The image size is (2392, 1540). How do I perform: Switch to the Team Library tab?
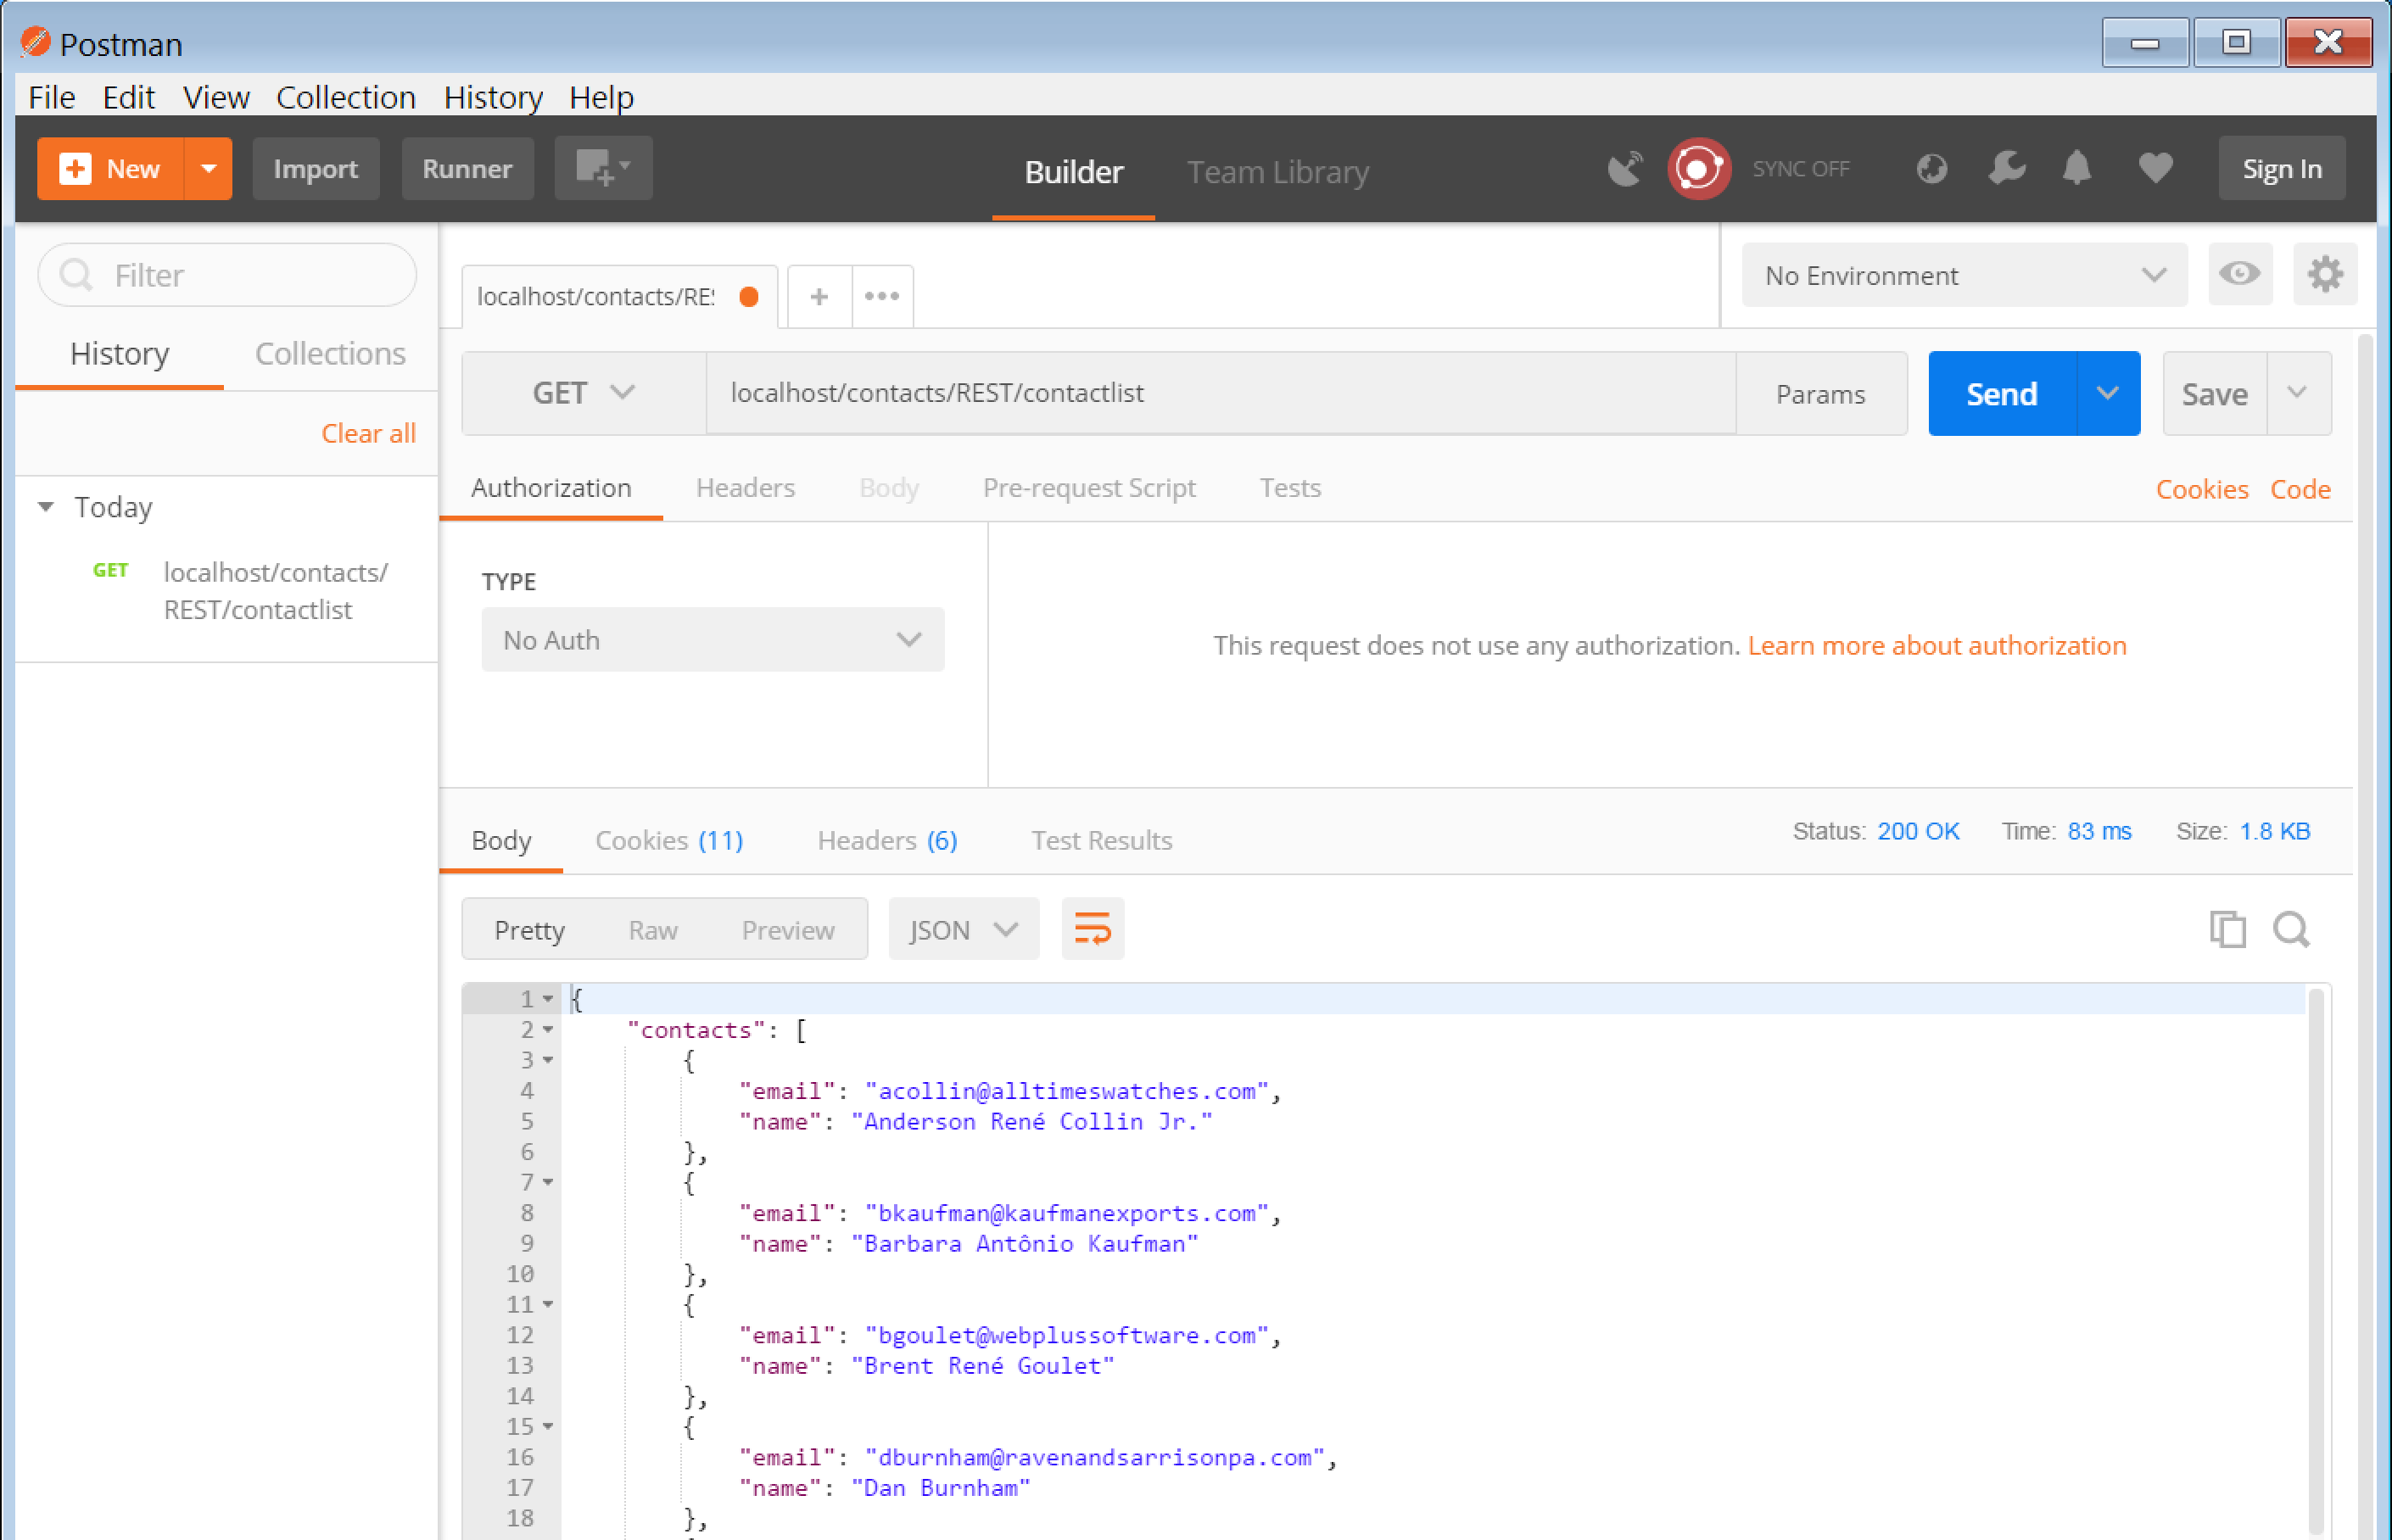[1277, 171]
